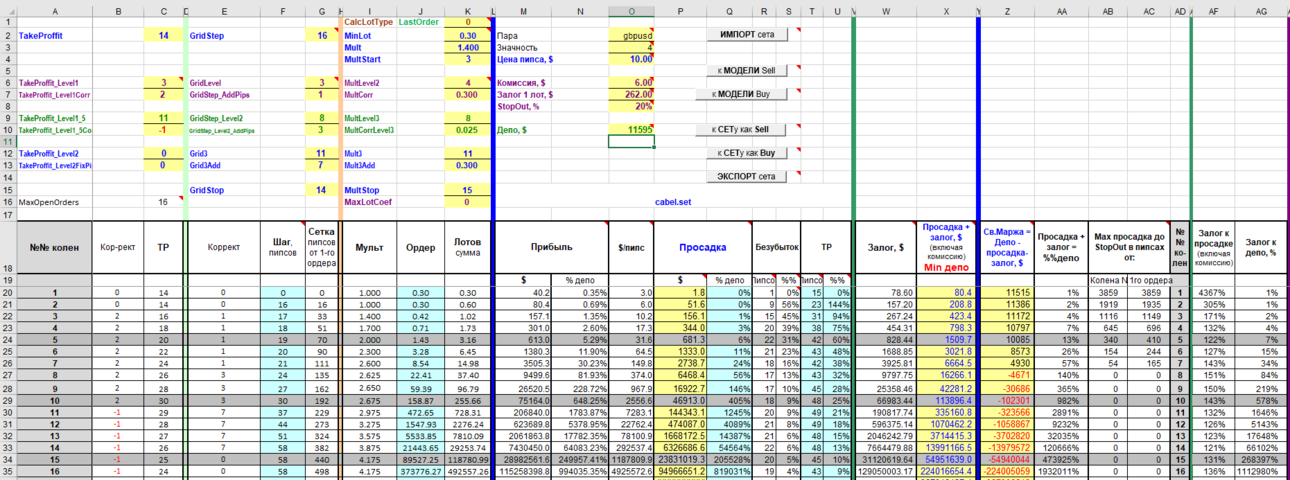
Task: Click the Залог, $ table header
Action: pos(886,246)
